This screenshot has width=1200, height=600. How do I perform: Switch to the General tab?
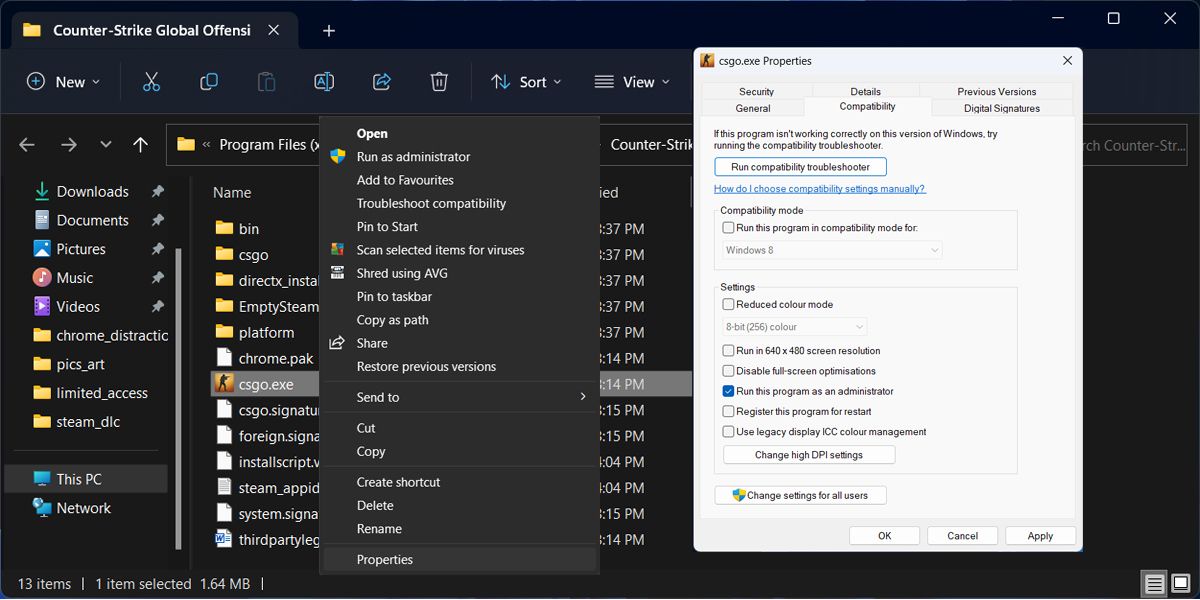click(x=753, y=108)
